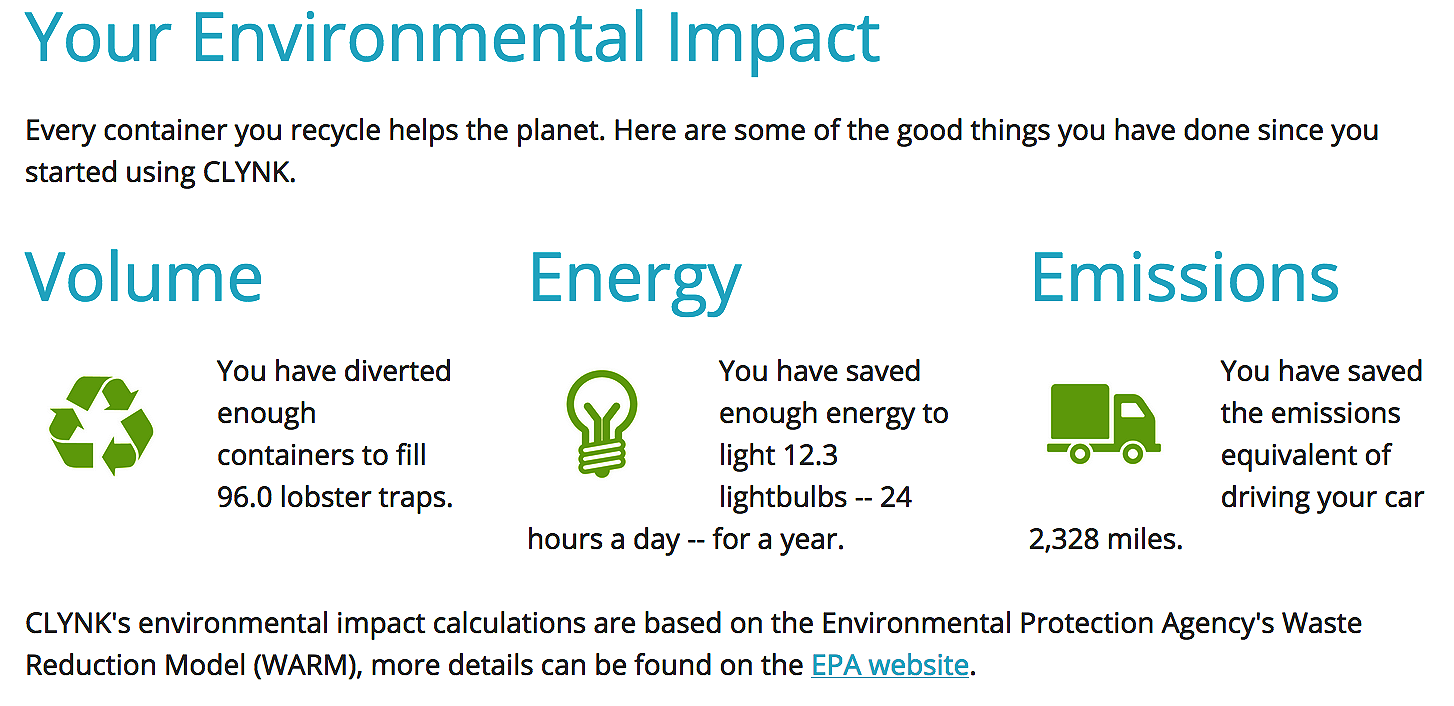
Task: Click "started using CLYNK" in the intro
Action: (160, 172)
